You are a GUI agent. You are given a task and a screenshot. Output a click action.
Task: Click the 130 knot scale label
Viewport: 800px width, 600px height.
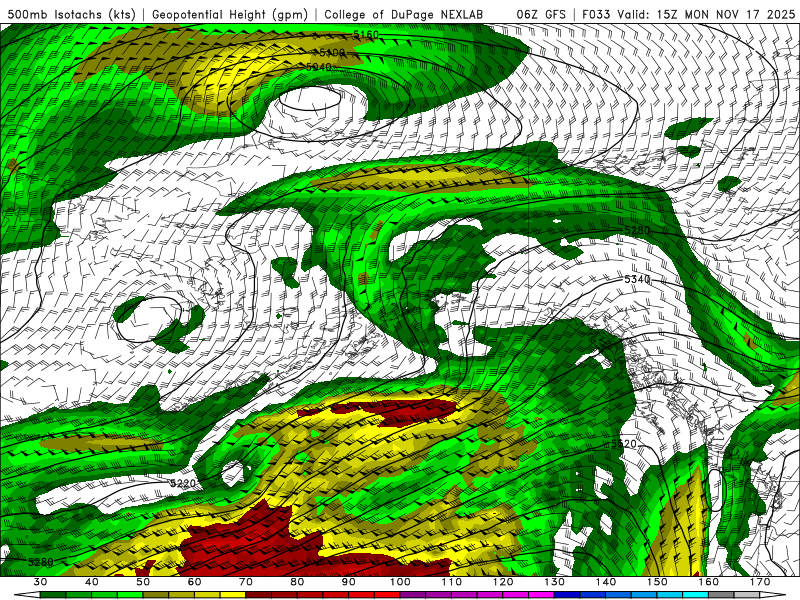[555, 582]
